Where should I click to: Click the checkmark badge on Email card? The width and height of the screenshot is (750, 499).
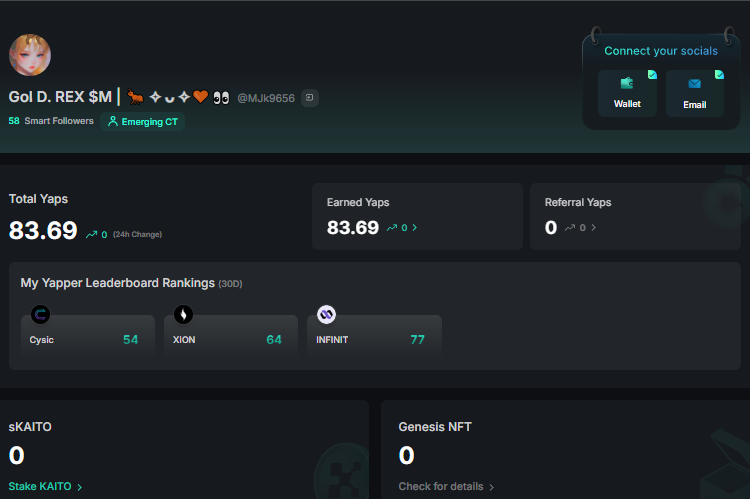tap(719, 75)
